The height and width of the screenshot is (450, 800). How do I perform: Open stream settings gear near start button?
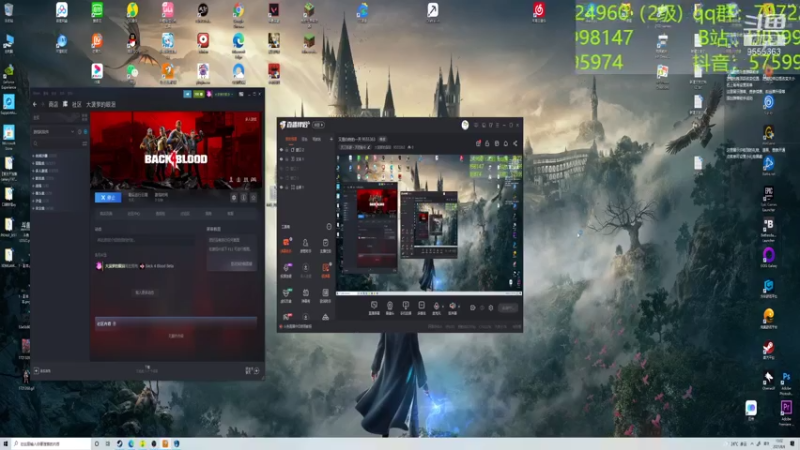point(491,308)
